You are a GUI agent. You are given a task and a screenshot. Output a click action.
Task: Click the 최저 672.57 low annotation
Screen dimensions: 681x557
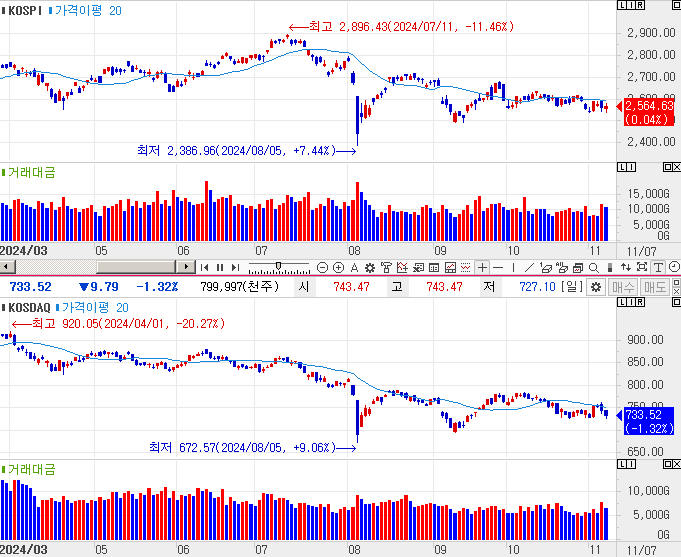(252, 447)
